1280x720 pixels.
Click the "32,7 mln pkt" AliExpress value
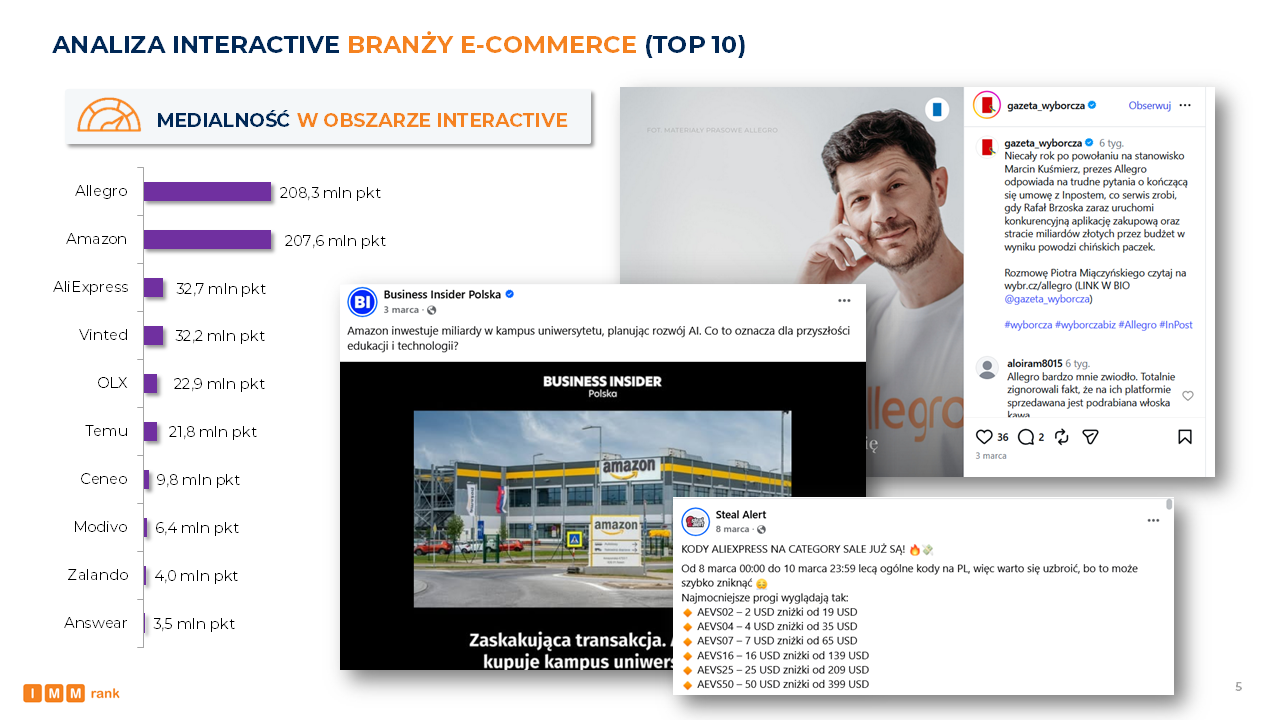219,288
